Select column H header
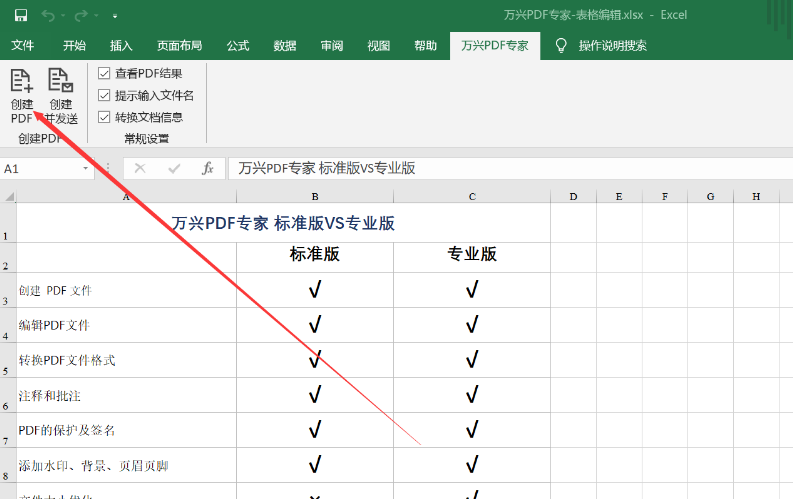Image resolution: width=793 pixels, height=499 pixels. (x=756, y=196)
